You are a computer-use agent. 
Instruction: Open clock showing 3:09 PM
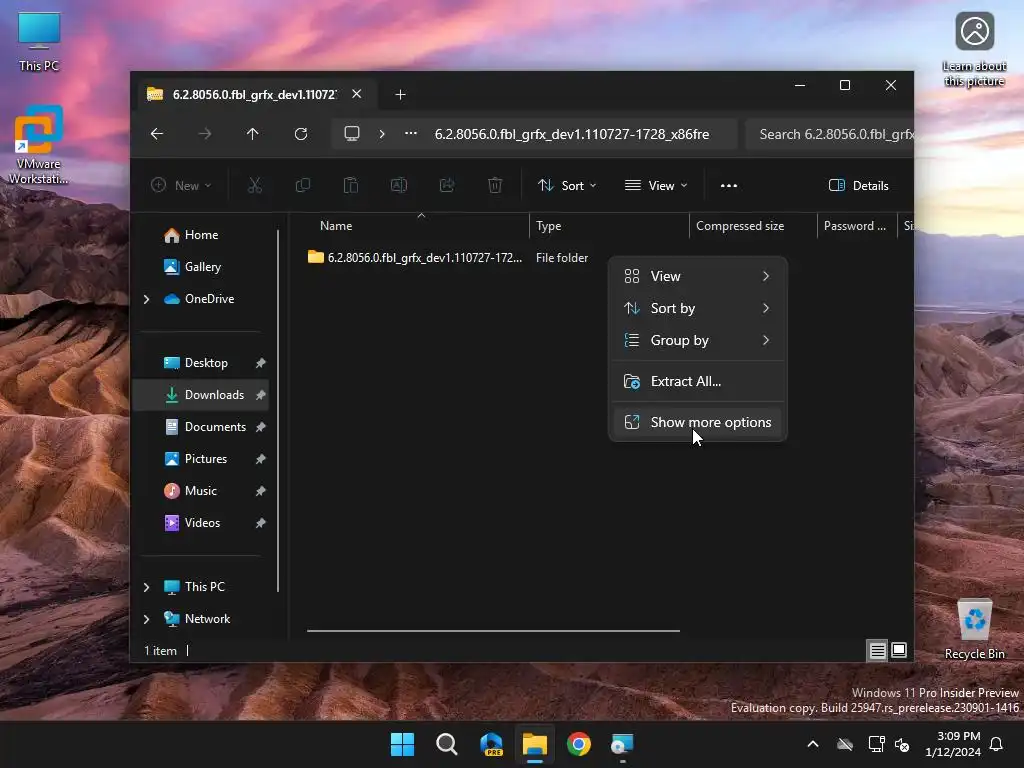pos(953,744)
